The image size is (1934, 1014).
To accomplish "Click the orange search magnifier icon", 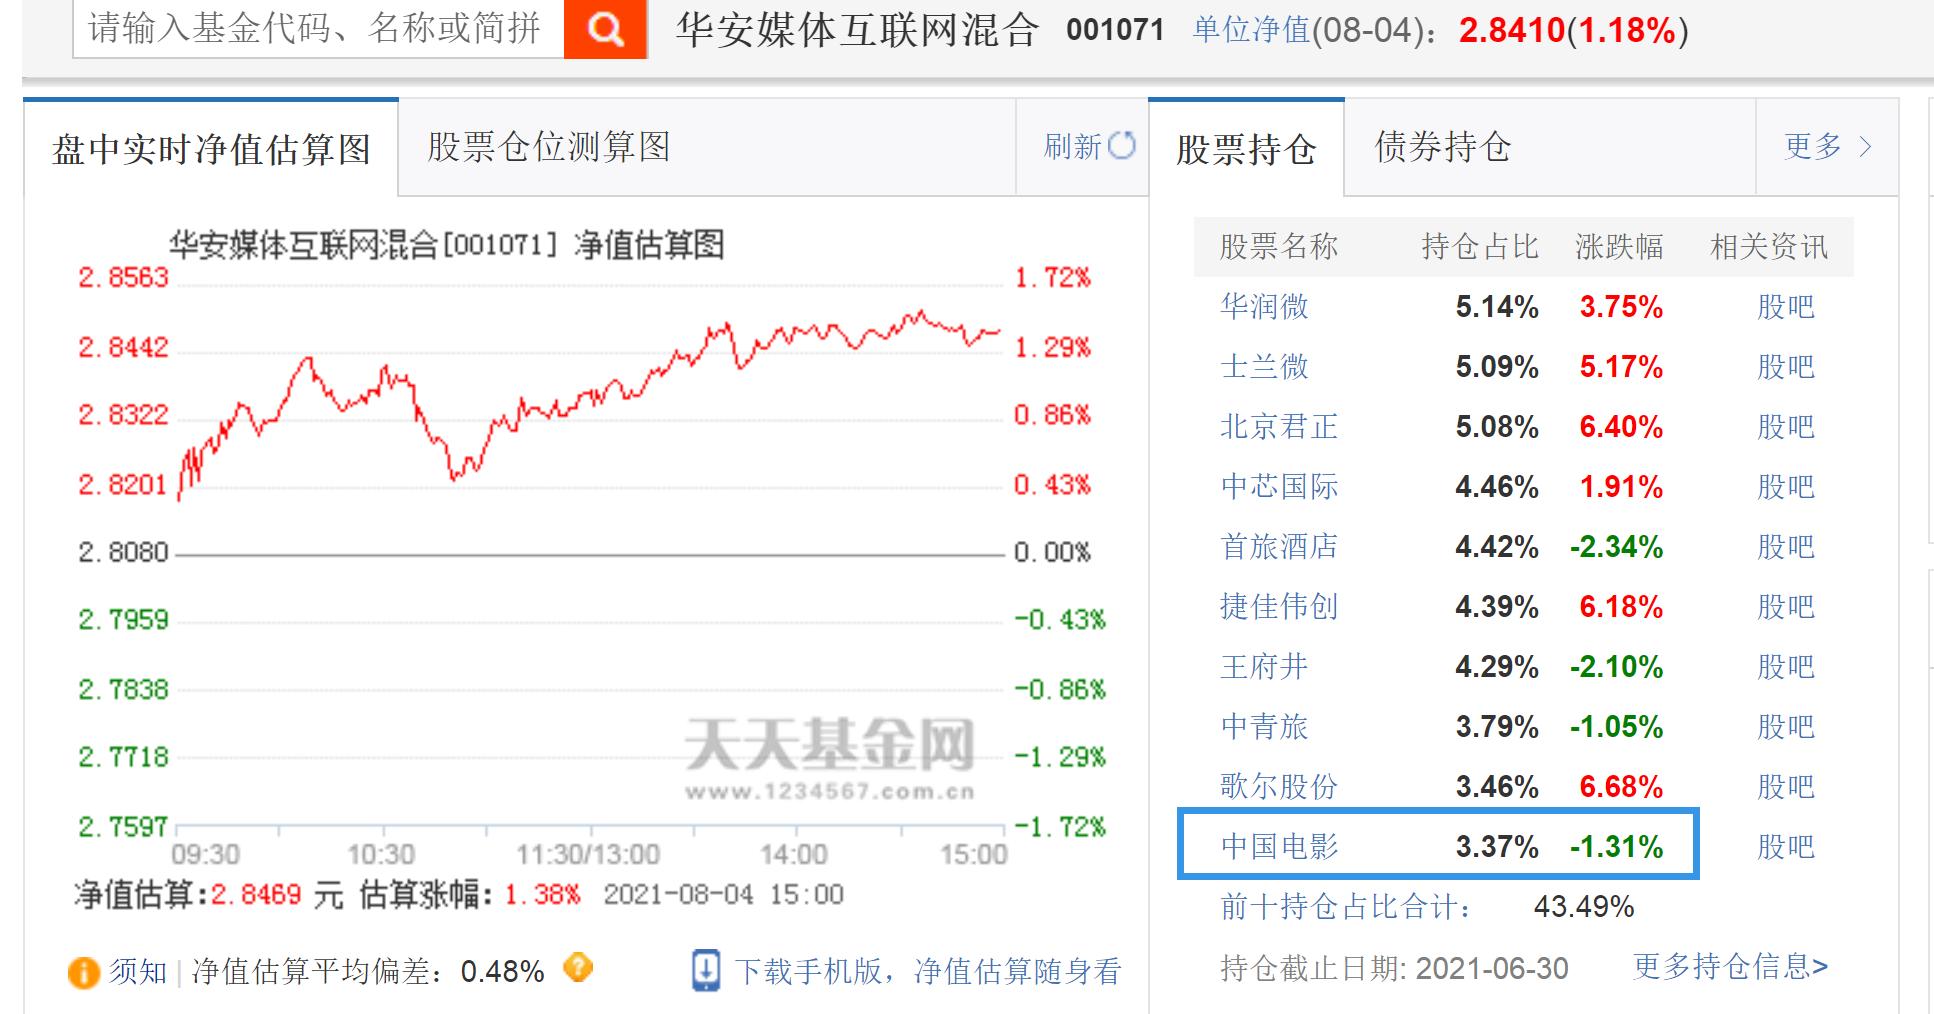I will click(x=604, y=30).
